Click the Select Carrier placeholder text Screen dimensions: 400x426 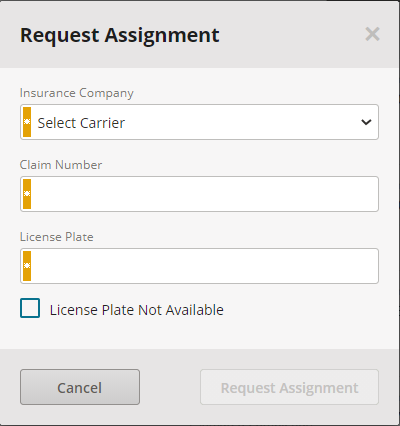point(81,123)
